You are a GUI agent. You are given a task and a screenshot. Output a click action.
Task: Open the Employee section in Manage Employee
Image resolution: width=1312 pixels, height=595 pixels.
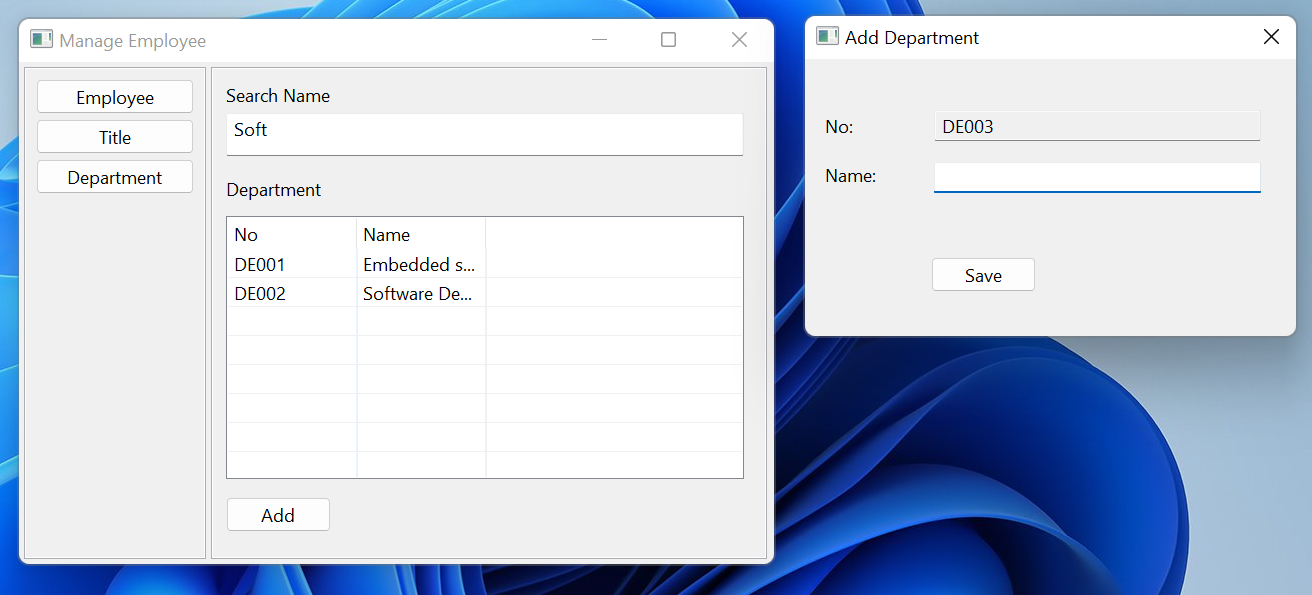point(115,97)
